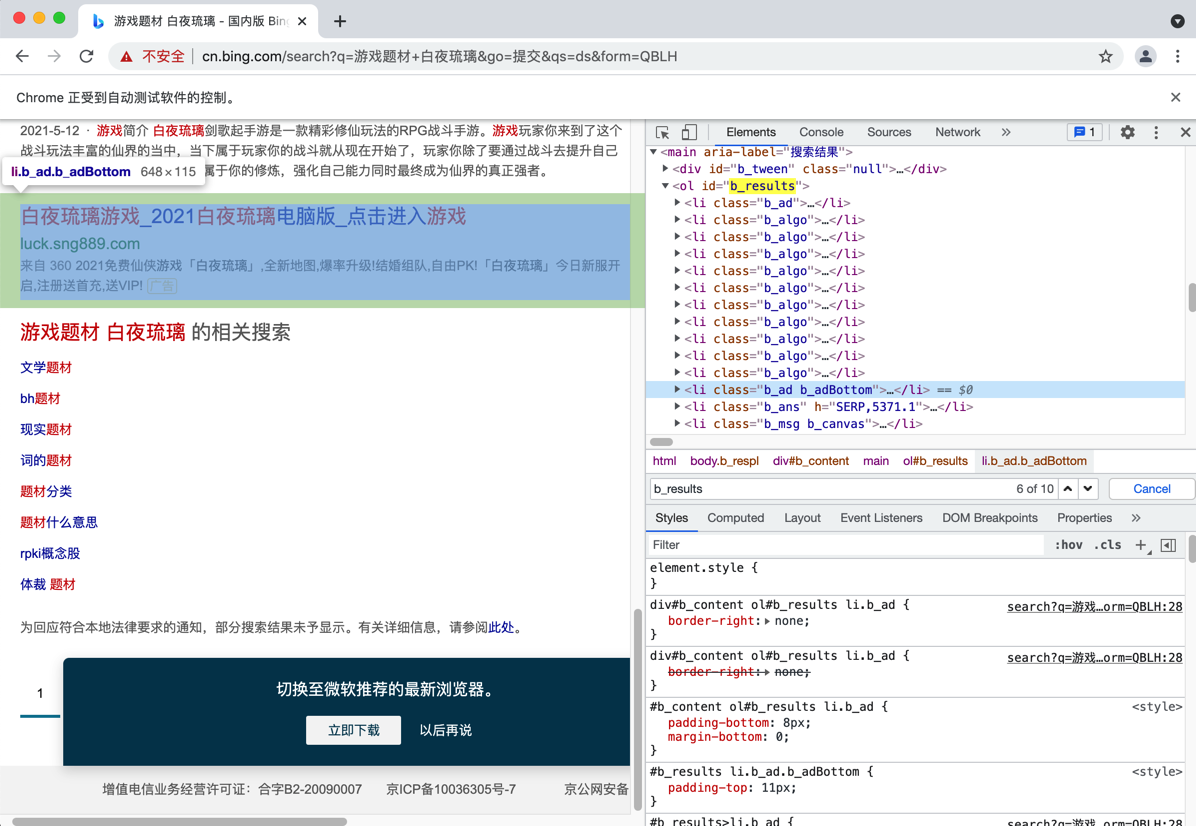The width and height of the screenshot is (1196, 826).
Task: Open the luck.sng889.com ad URL
Action: pyautogui.click(x=80, y=244)
